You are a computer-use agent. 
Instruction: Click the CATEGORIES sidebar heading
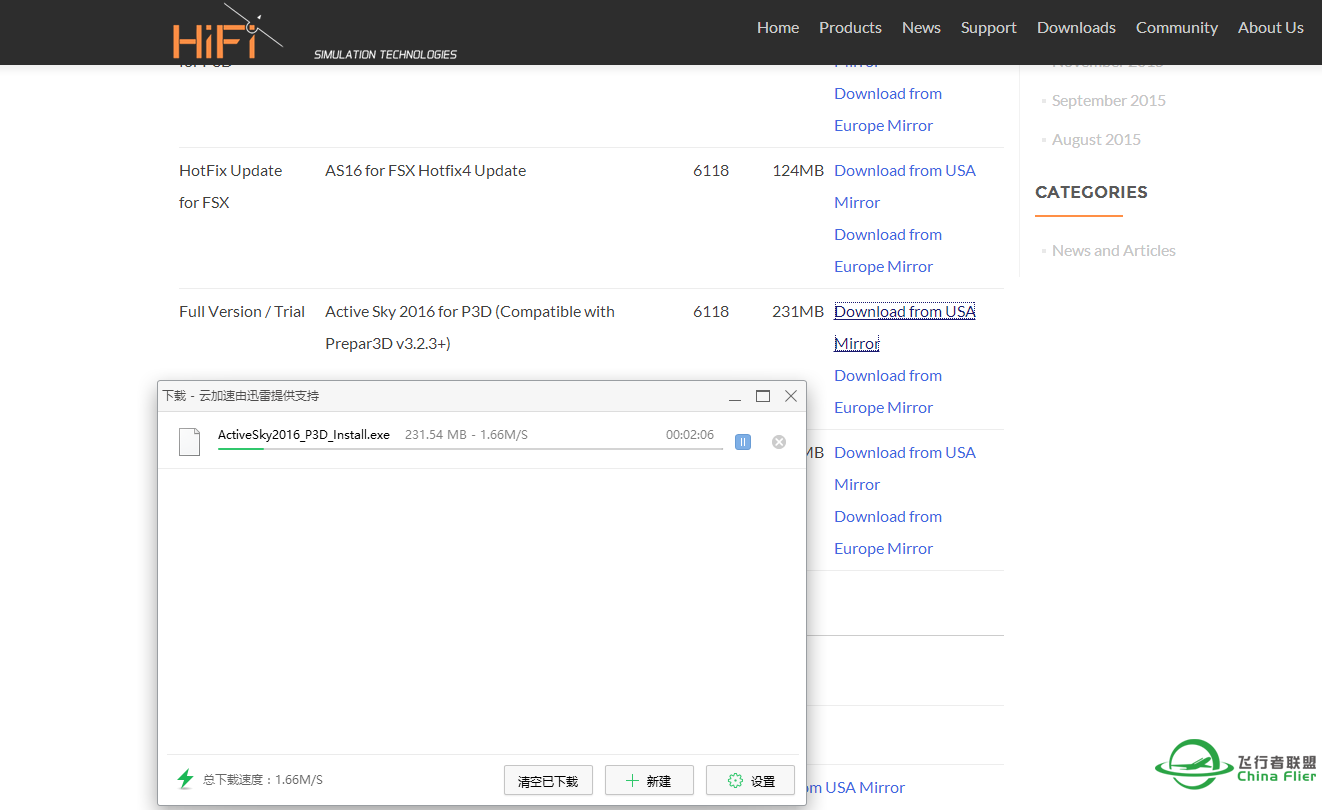point(1091,192)
